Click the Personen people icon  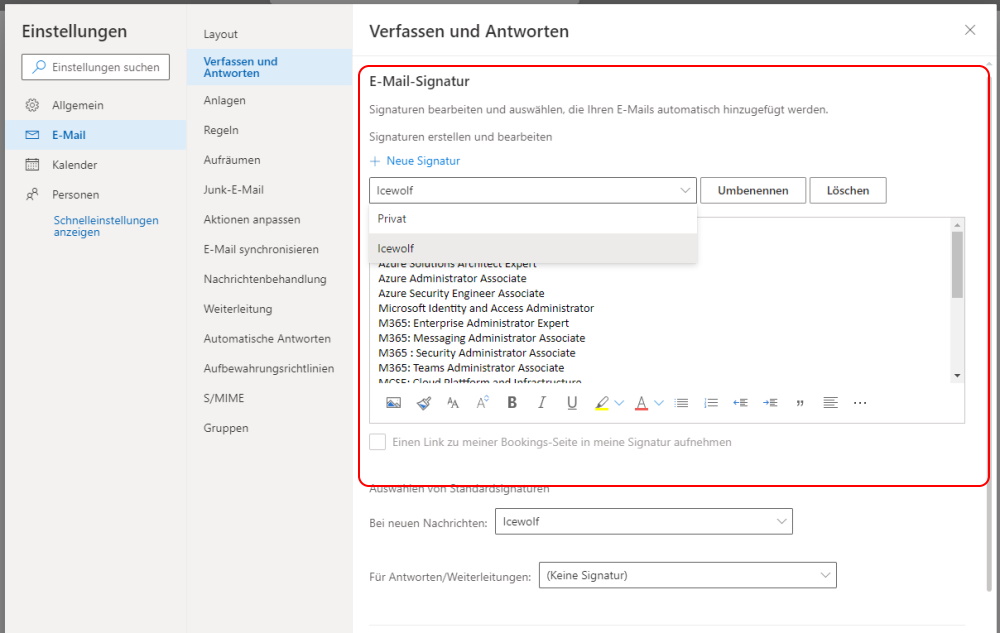point(33,194)
